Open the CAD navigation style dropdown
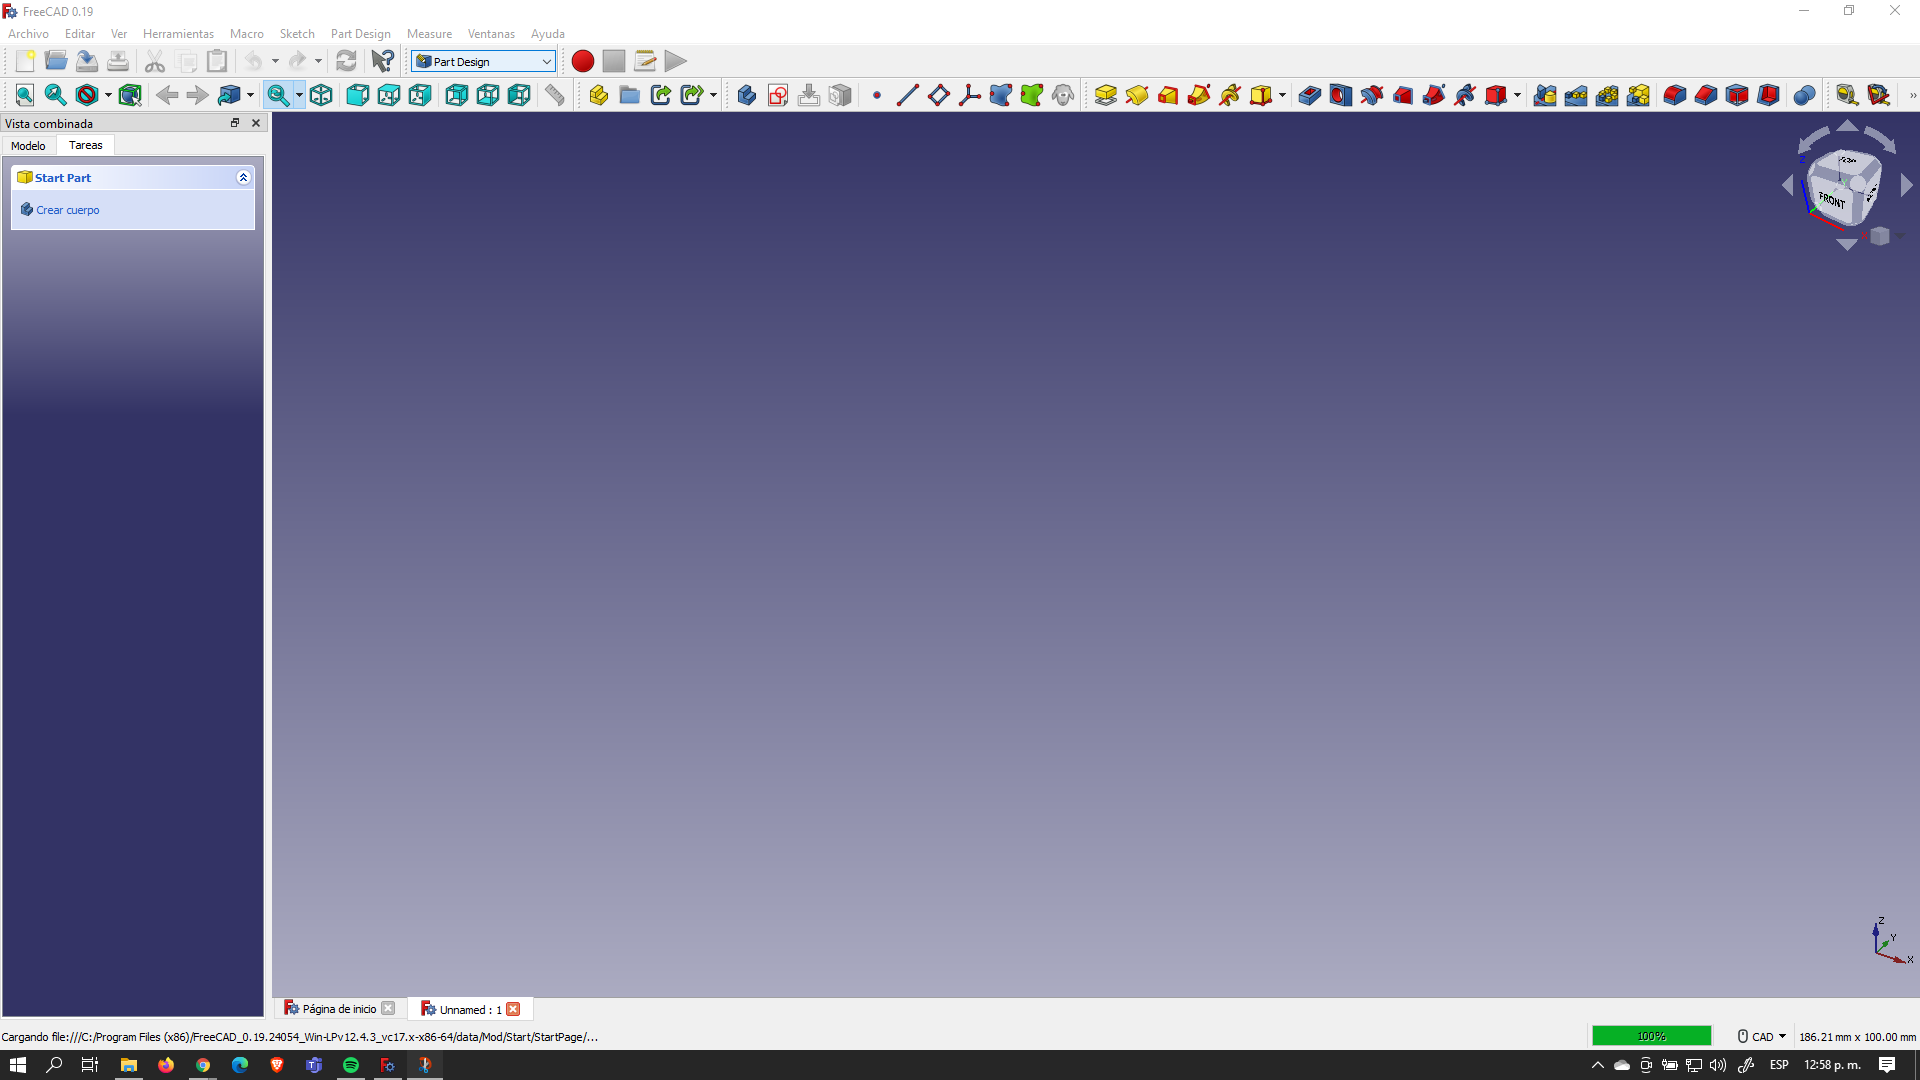The height and width of the screenshot is (1080, 1920). tap(1762, 1036)
